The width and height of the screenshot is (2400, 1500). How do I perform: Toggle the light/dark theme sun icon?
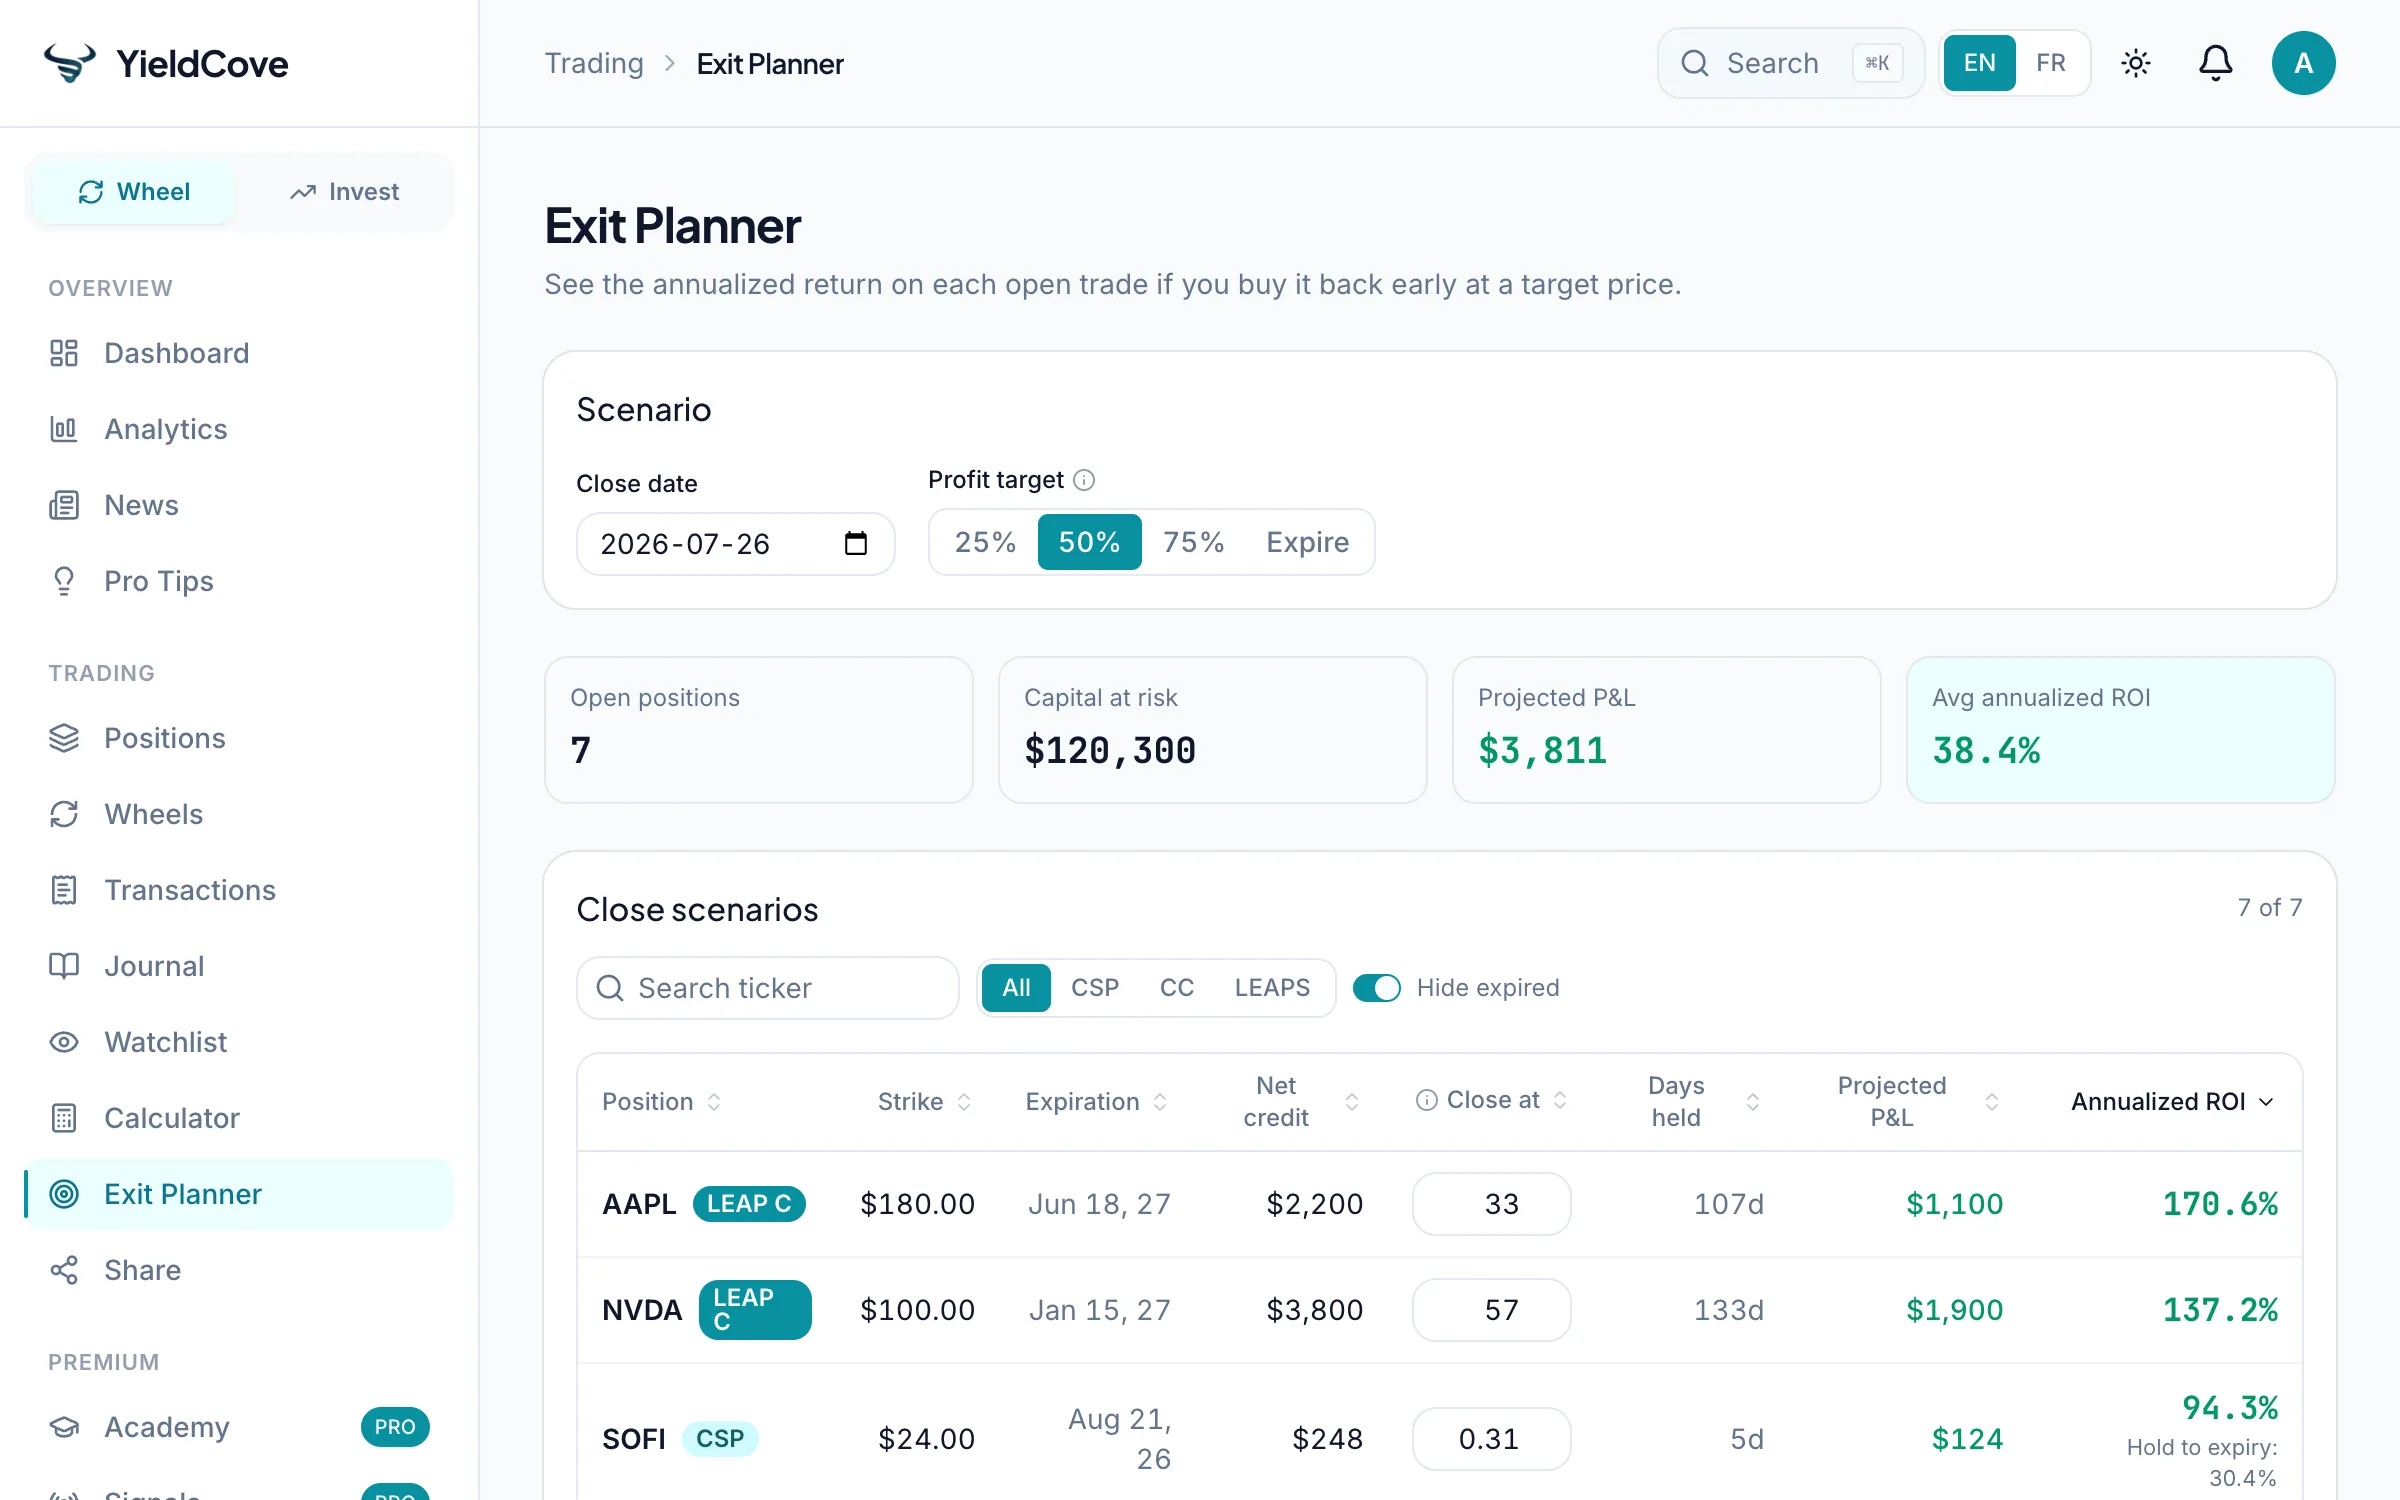pos(2136,63)
